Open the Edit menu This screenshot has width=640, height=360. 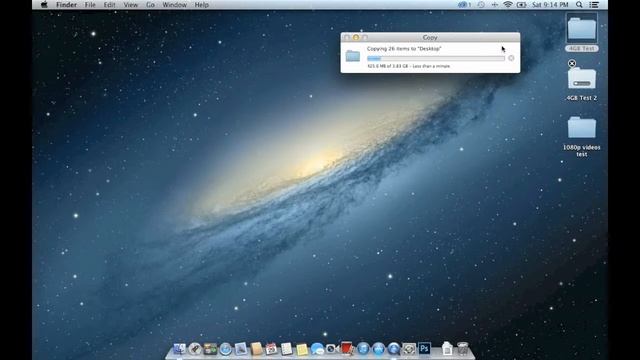click(109, 5)
